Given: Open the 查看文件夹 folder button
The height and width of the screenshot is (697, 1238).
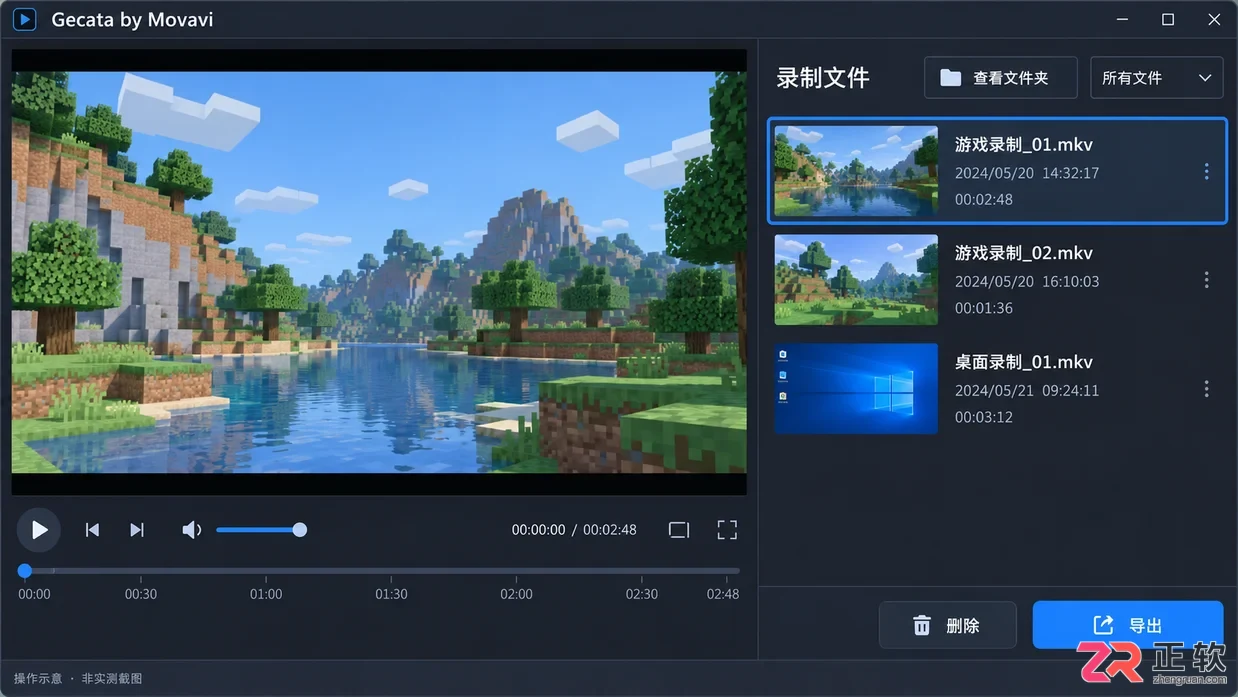Looking at the screenshot, I should [x=1000, y=78].
